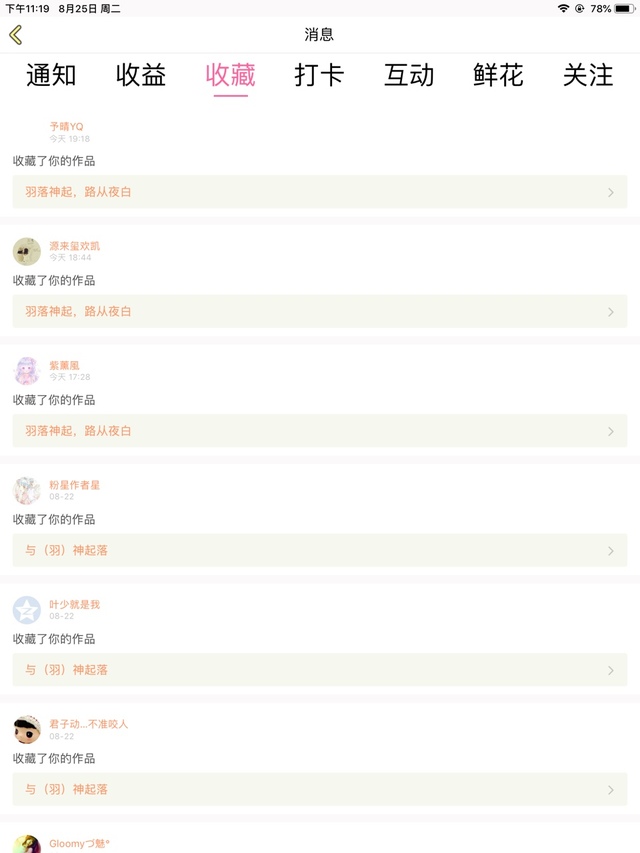This screenshot has height=853, width=640.
Task: Tap the battery status icon
Action: pyautogui.click(x=625, y=8)
